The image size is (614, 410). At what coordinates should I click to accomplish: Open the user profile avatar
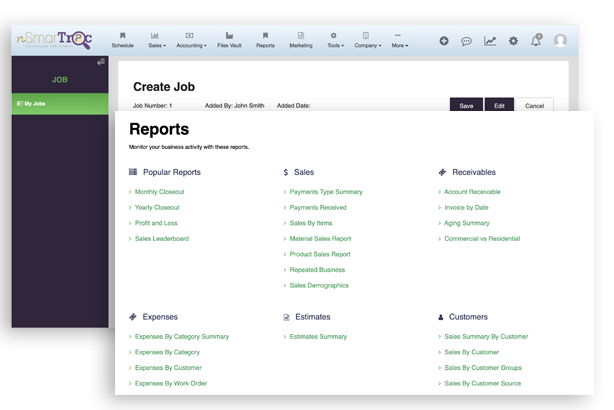pos(560,41)
